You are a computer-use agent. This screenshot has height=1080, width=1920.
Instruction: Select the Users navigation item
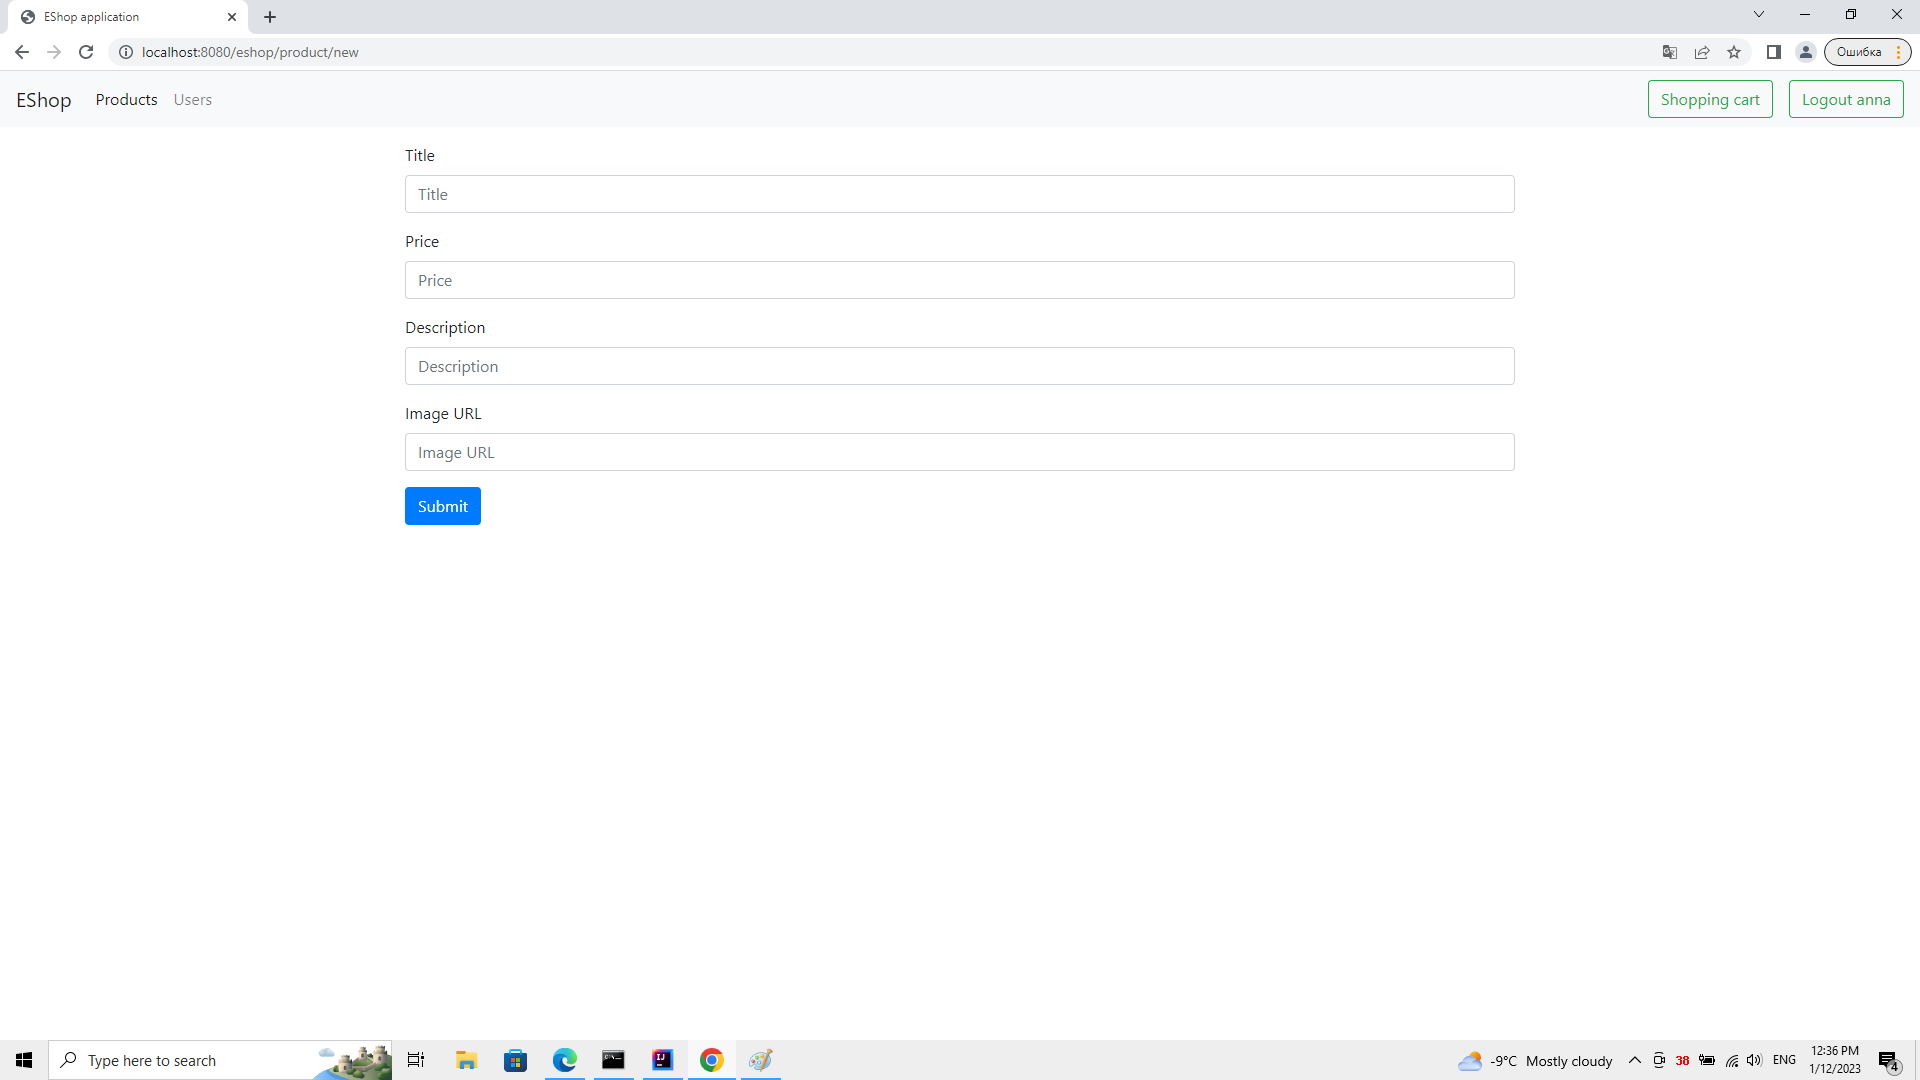pyautogui.click(x=192, y=99)
